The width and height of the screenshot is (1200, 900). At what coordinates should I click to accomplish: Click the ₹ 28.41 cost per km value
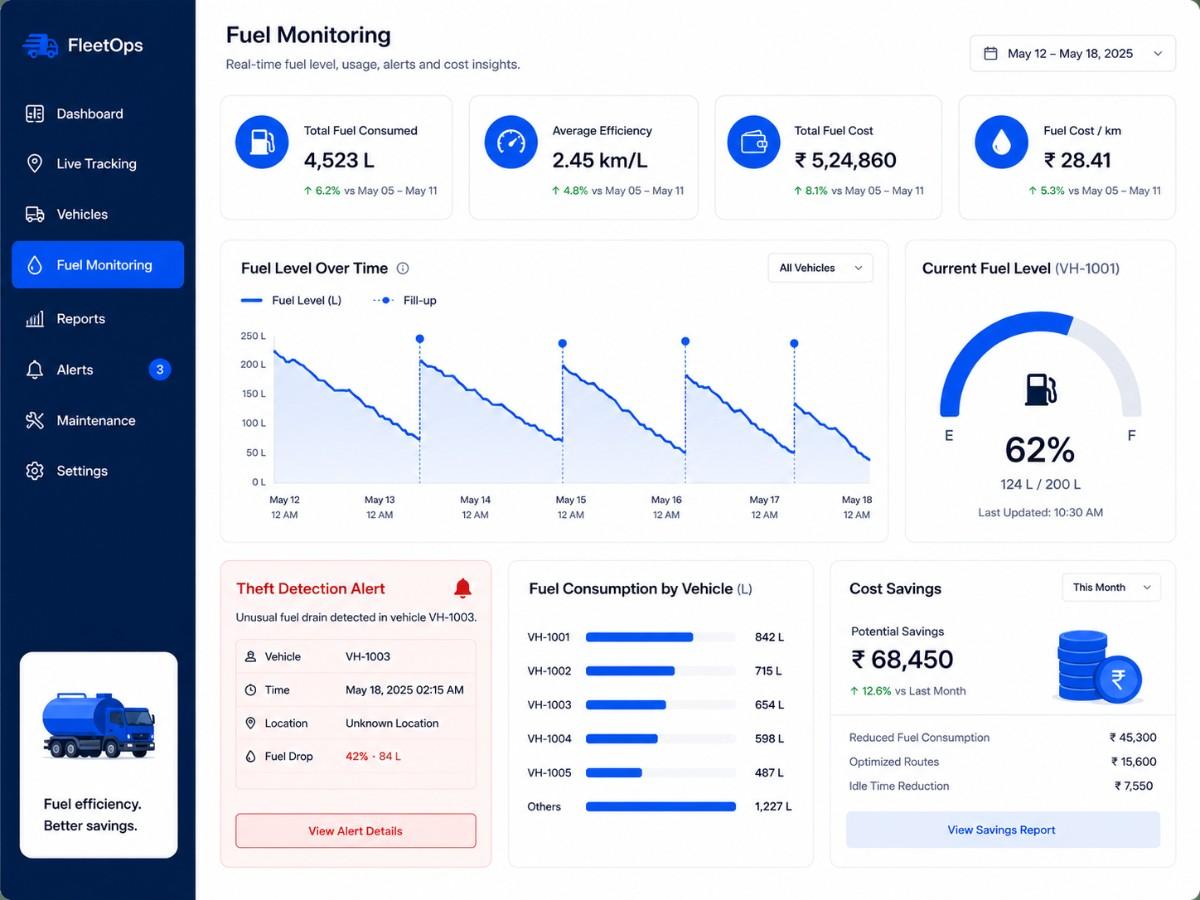1077,160
